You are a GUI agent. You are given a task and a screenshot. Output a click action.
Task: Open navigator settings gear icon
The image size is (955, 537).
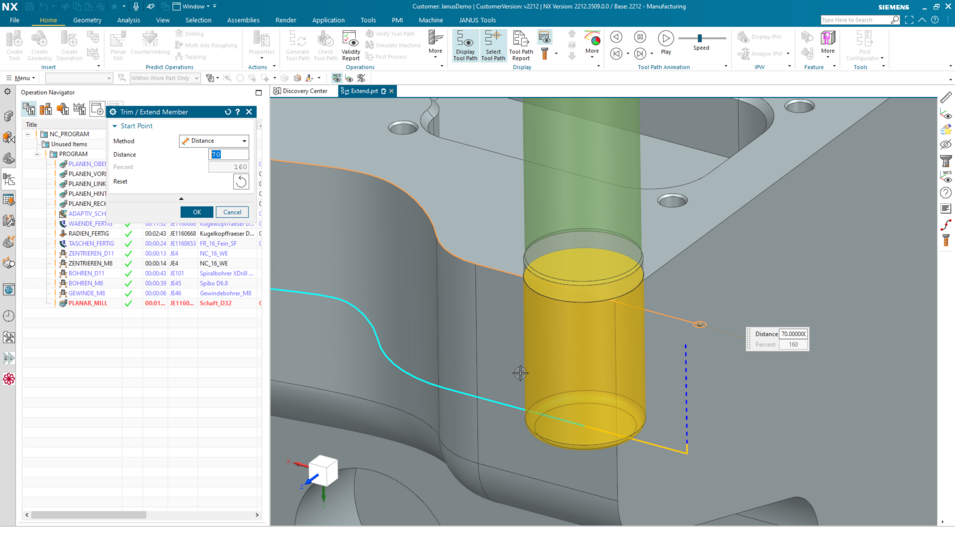coord(7,92)
